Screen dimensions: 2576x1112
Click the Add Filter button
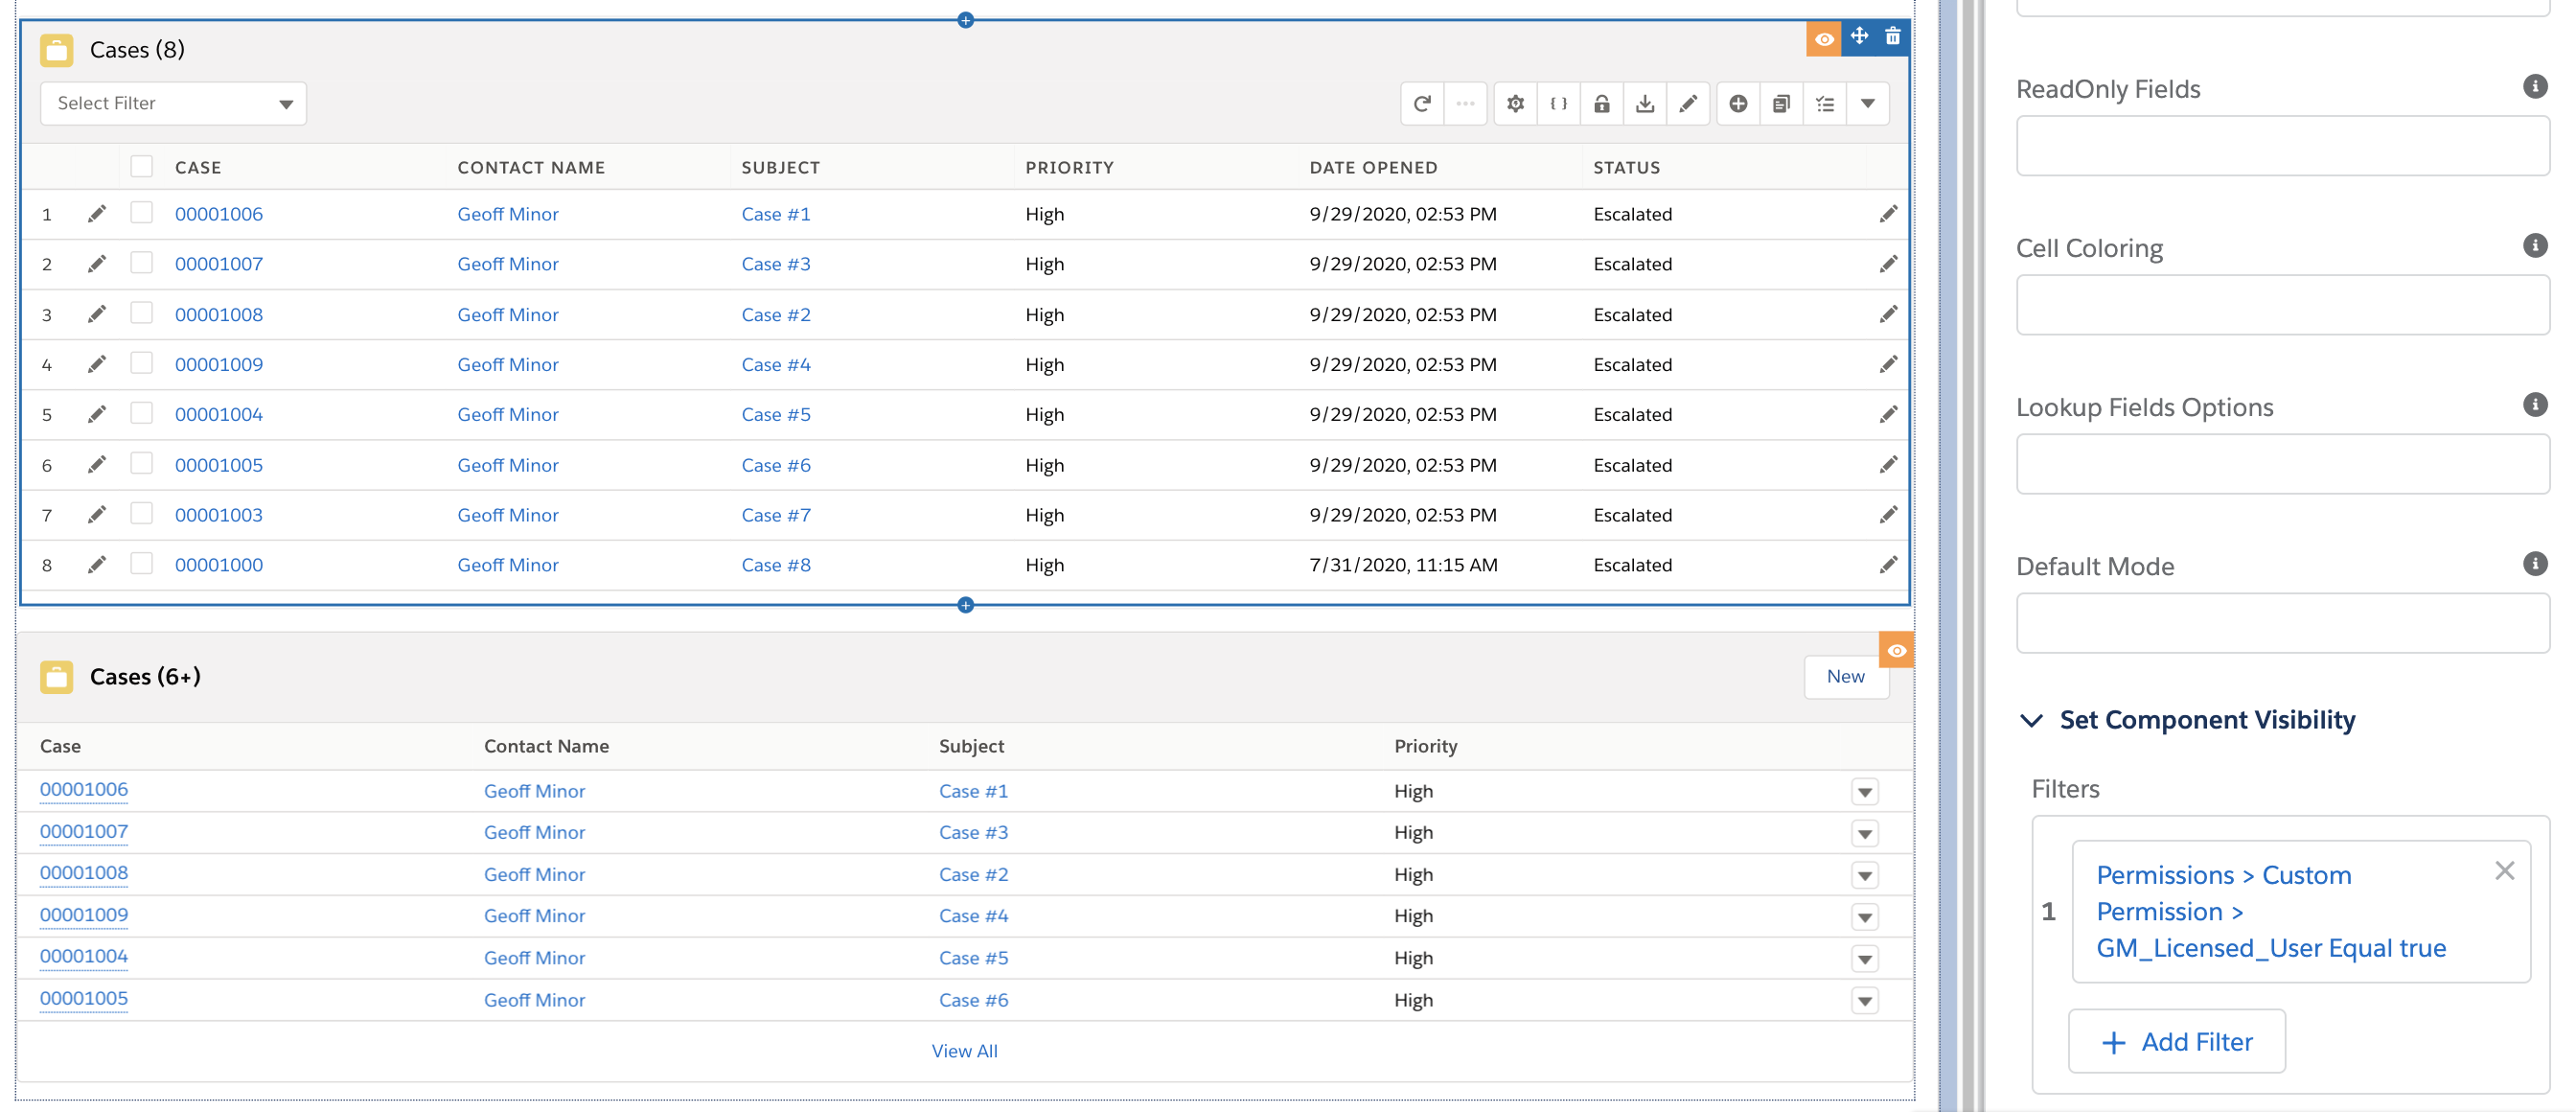click(2176, 1042)
